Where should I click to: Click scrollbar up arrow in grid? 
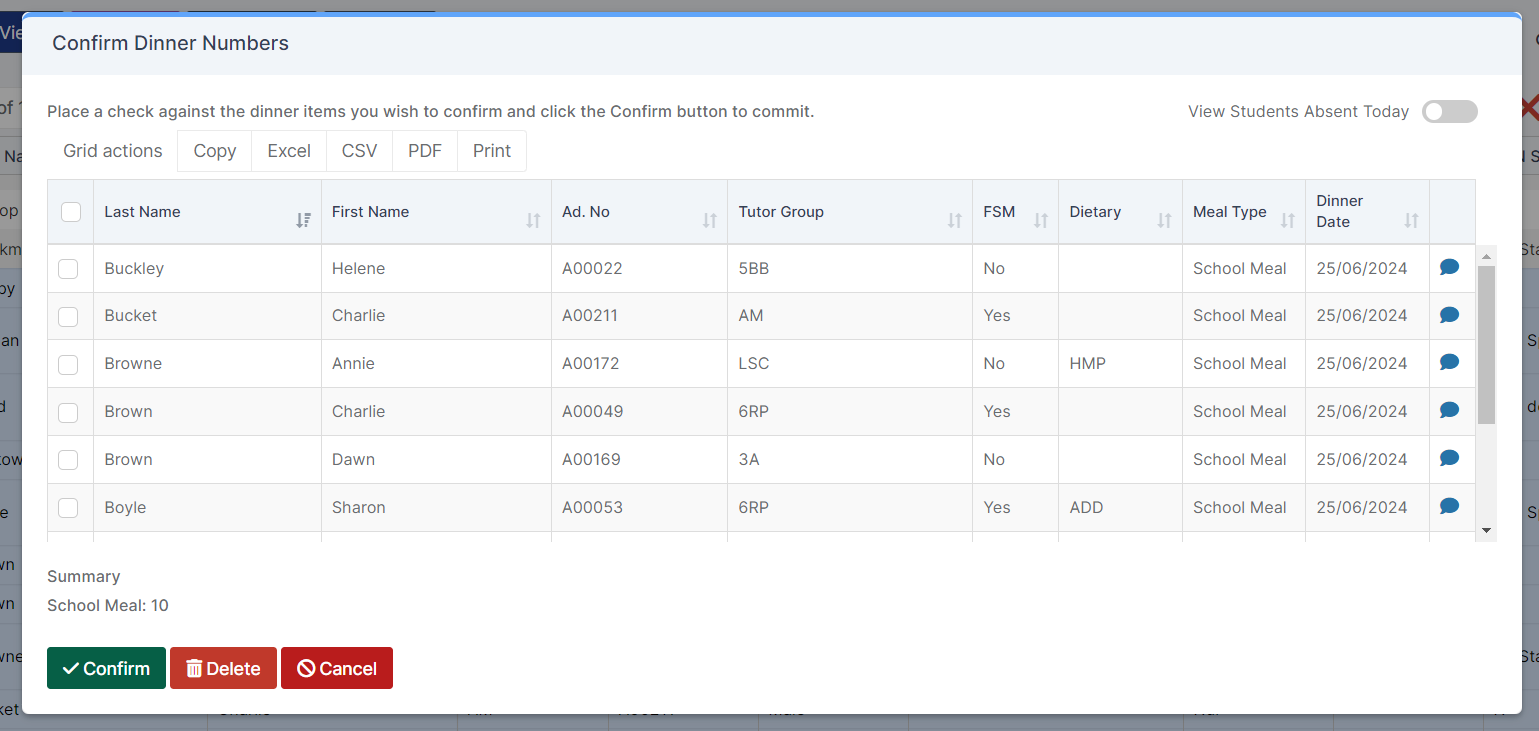1486,256
